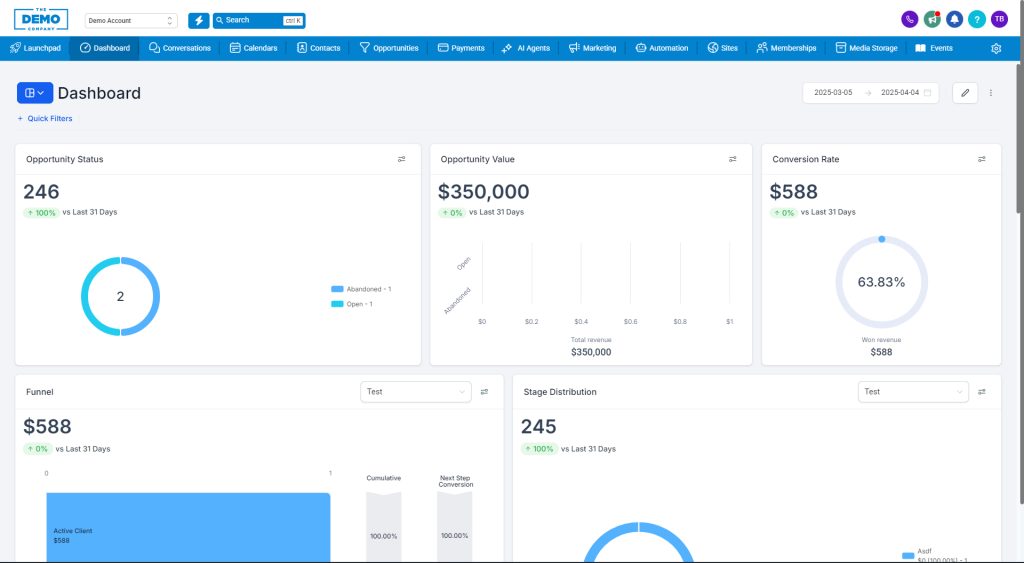Open Opportunity Status widget filter settings icon
The height and width of the screenshot is (563, 1024).
[x=402, y=159]
